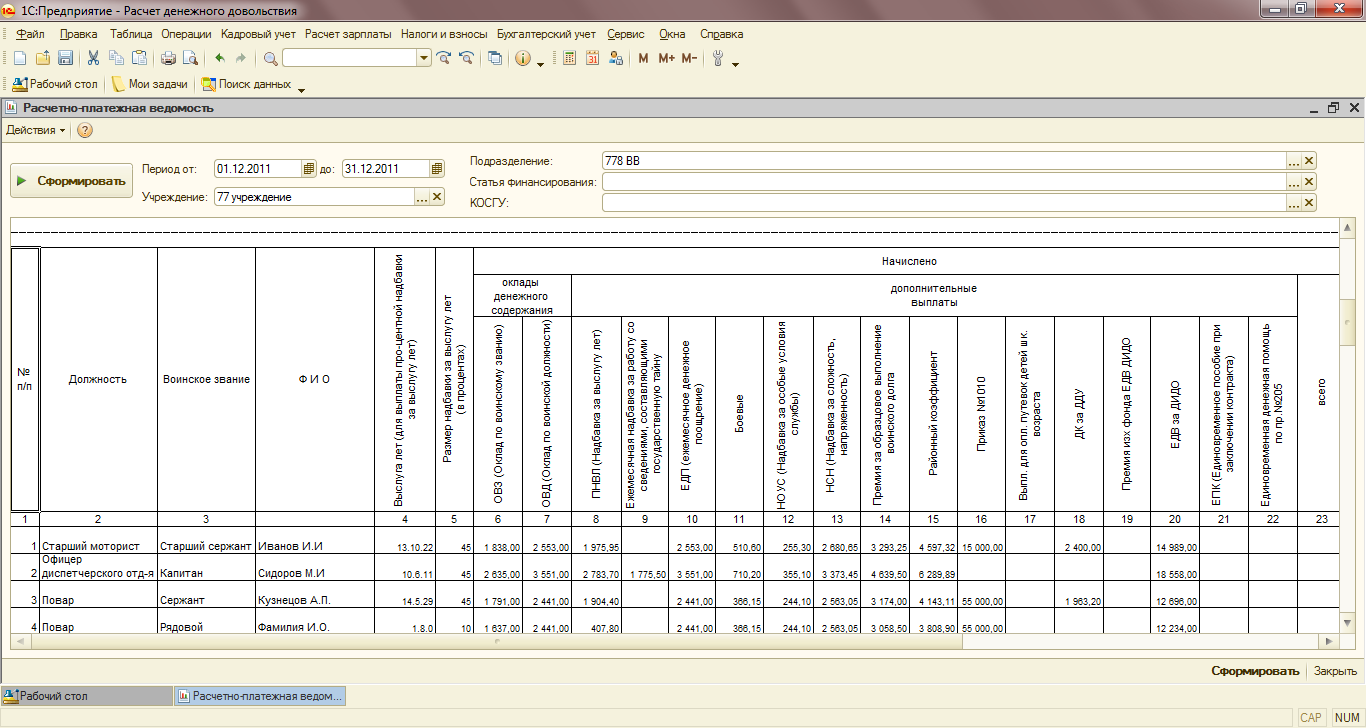Open the calendar picker for the до date

coord(437,169)
